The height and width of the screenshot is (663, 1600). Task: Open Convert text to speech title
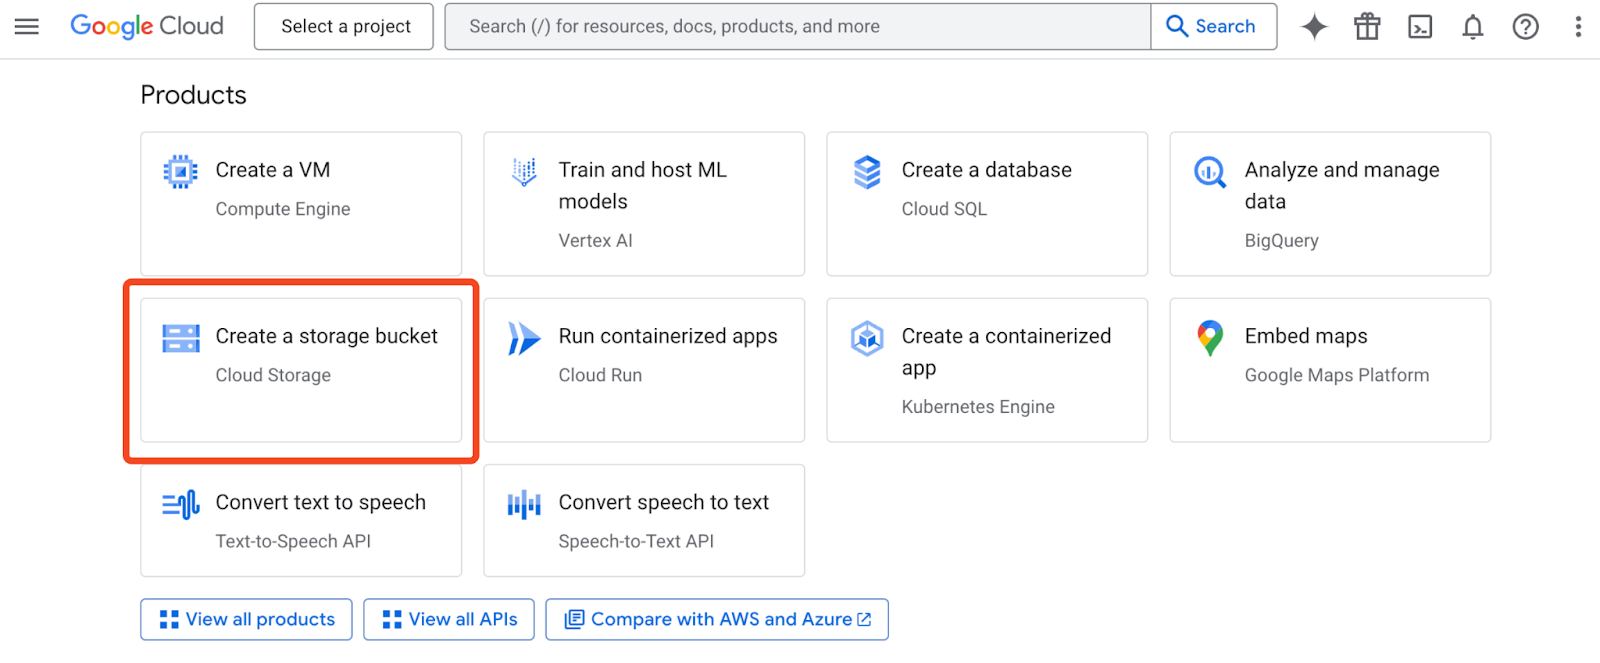[321, 502]
